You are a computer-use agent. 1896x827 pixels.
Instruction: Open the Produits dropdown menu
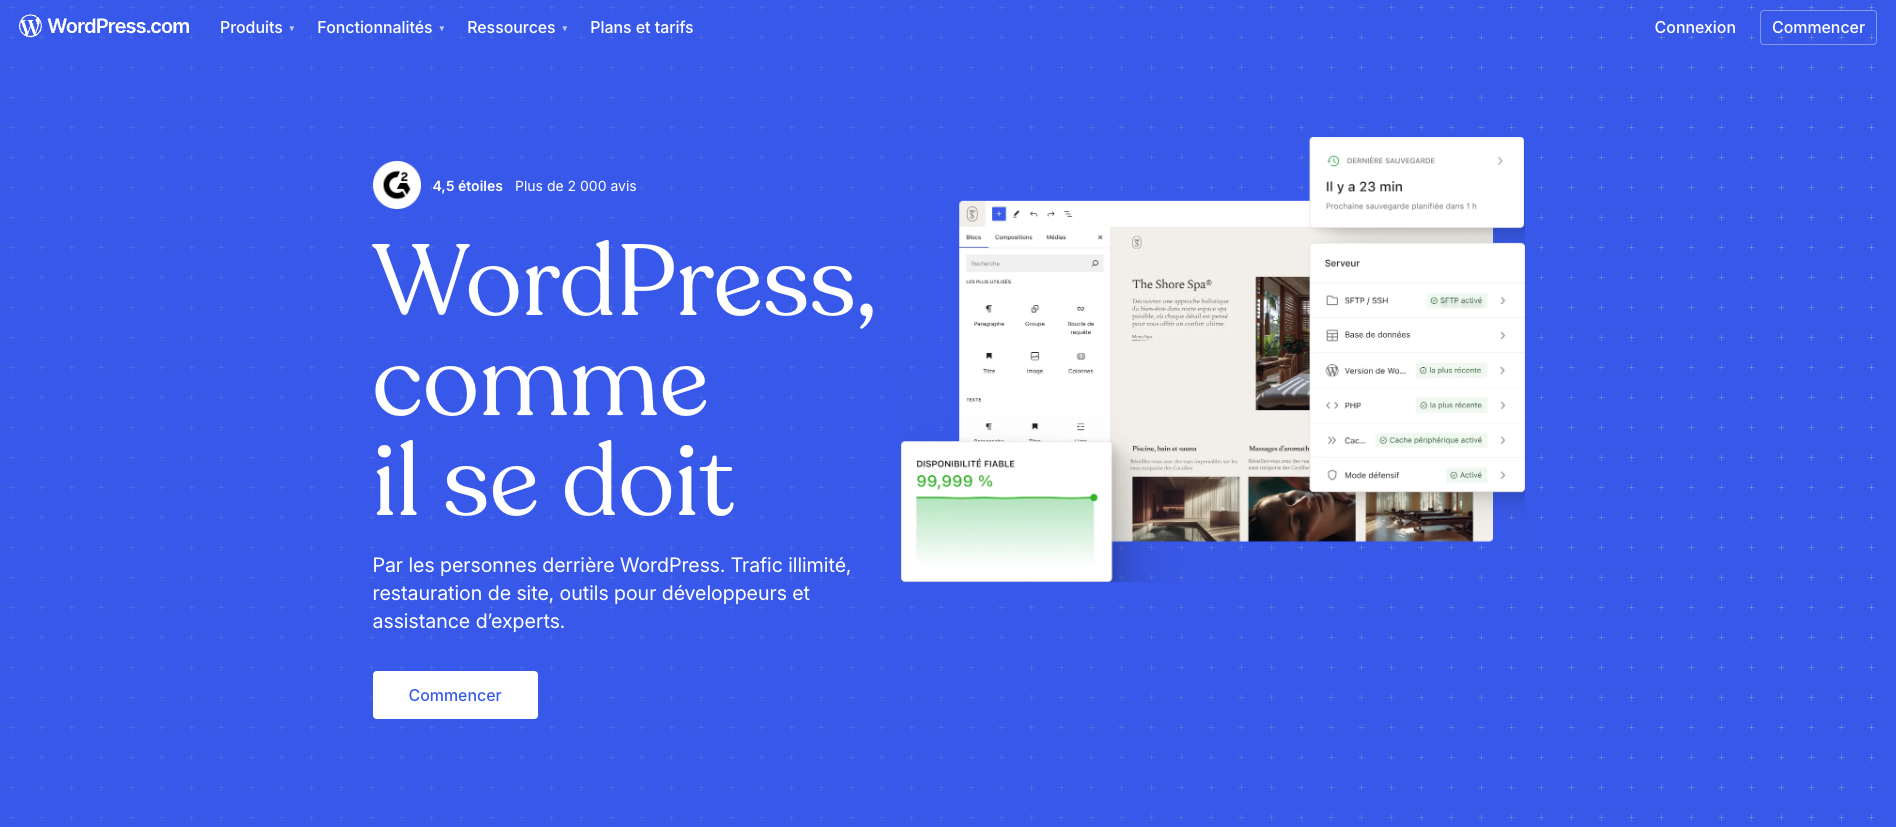[257, 28]
